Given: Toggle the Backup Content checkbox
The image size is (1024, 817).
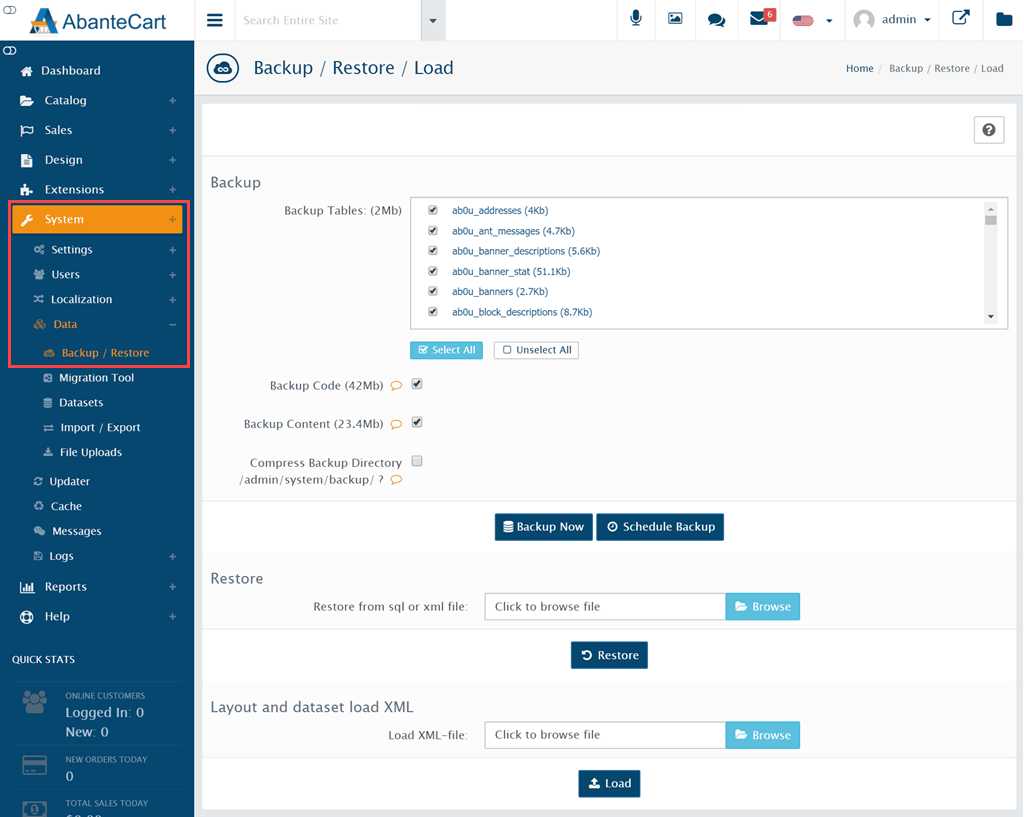Looking at the screenshot, I should [417, 423].
